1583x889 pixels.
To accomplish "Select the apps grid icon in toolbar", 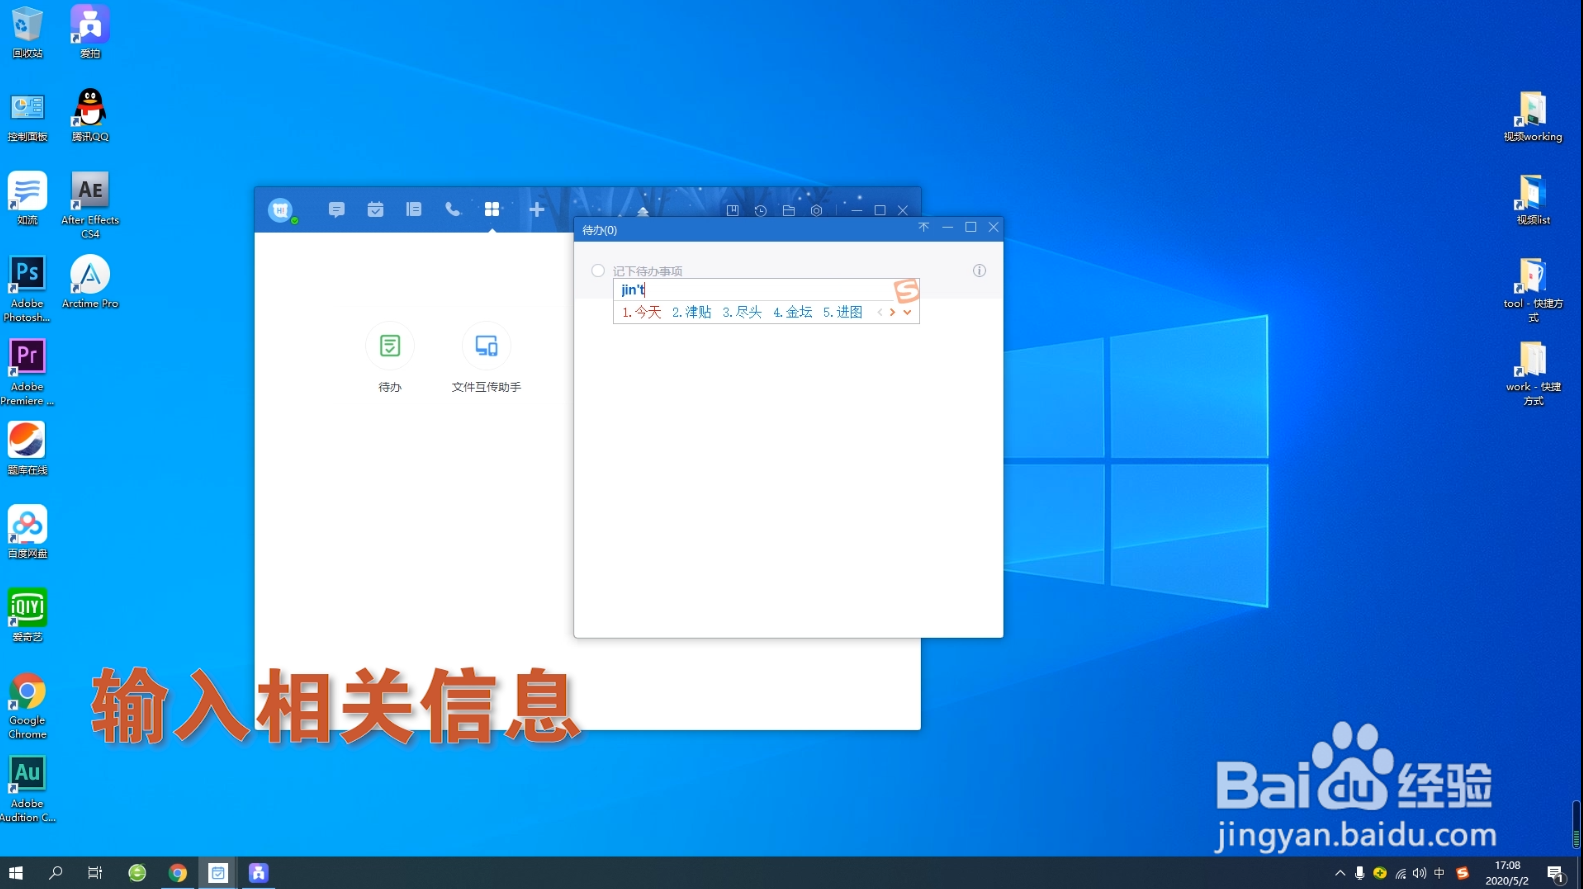I will pyautogui.click(x=492, y=209).
